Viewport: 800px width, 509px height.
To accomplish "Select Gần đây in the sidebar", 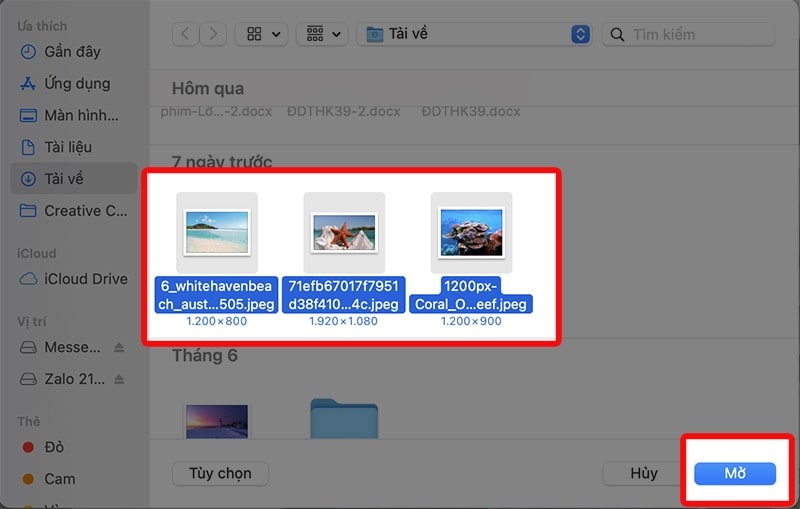I will coord(72,51).
